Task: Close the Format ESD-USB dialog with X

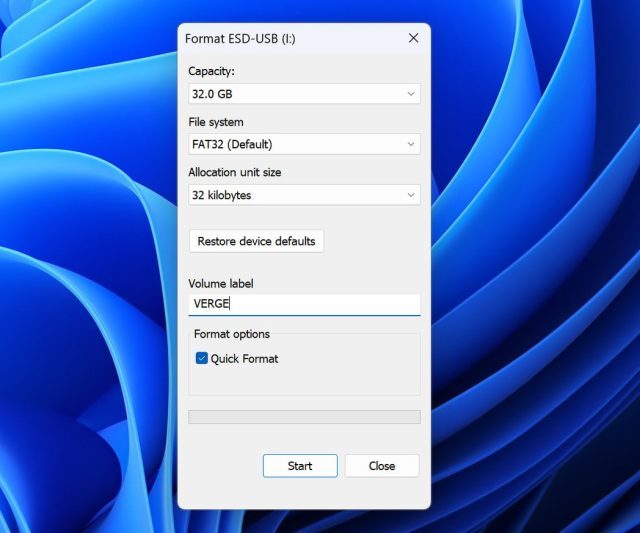Action: tap(413, 38)
